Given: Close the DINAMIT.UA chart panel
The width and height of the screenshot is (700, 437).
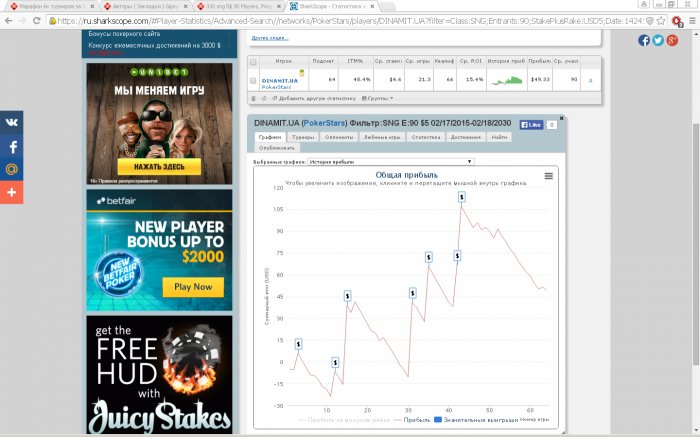Looking at the screenshot, I should 562,118.
